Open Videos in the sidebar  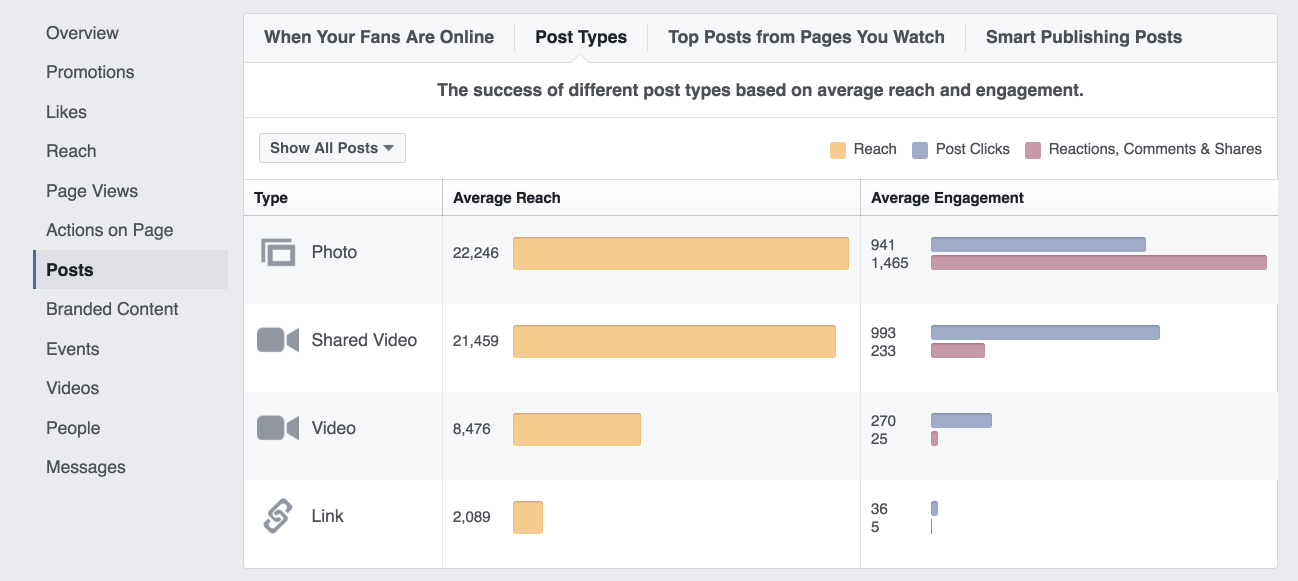(x=73, y=388)
